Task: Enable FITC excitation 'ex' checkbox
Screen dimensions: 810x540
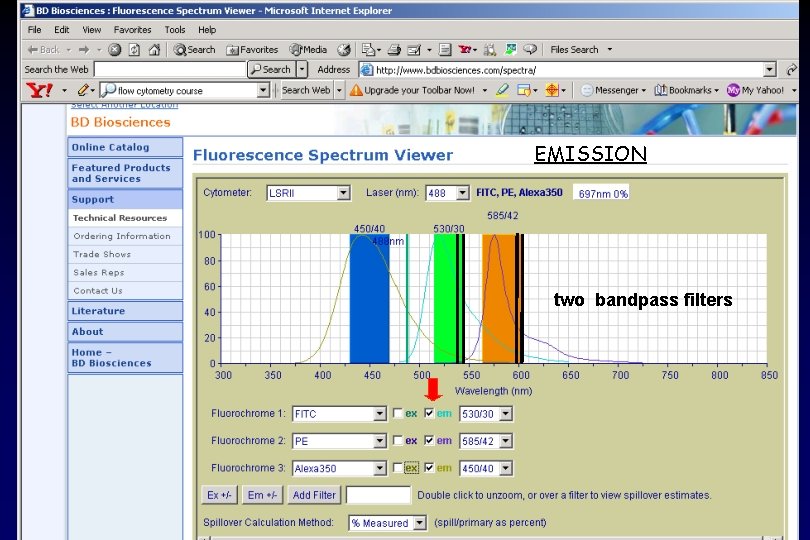Action: coord(397,413)
